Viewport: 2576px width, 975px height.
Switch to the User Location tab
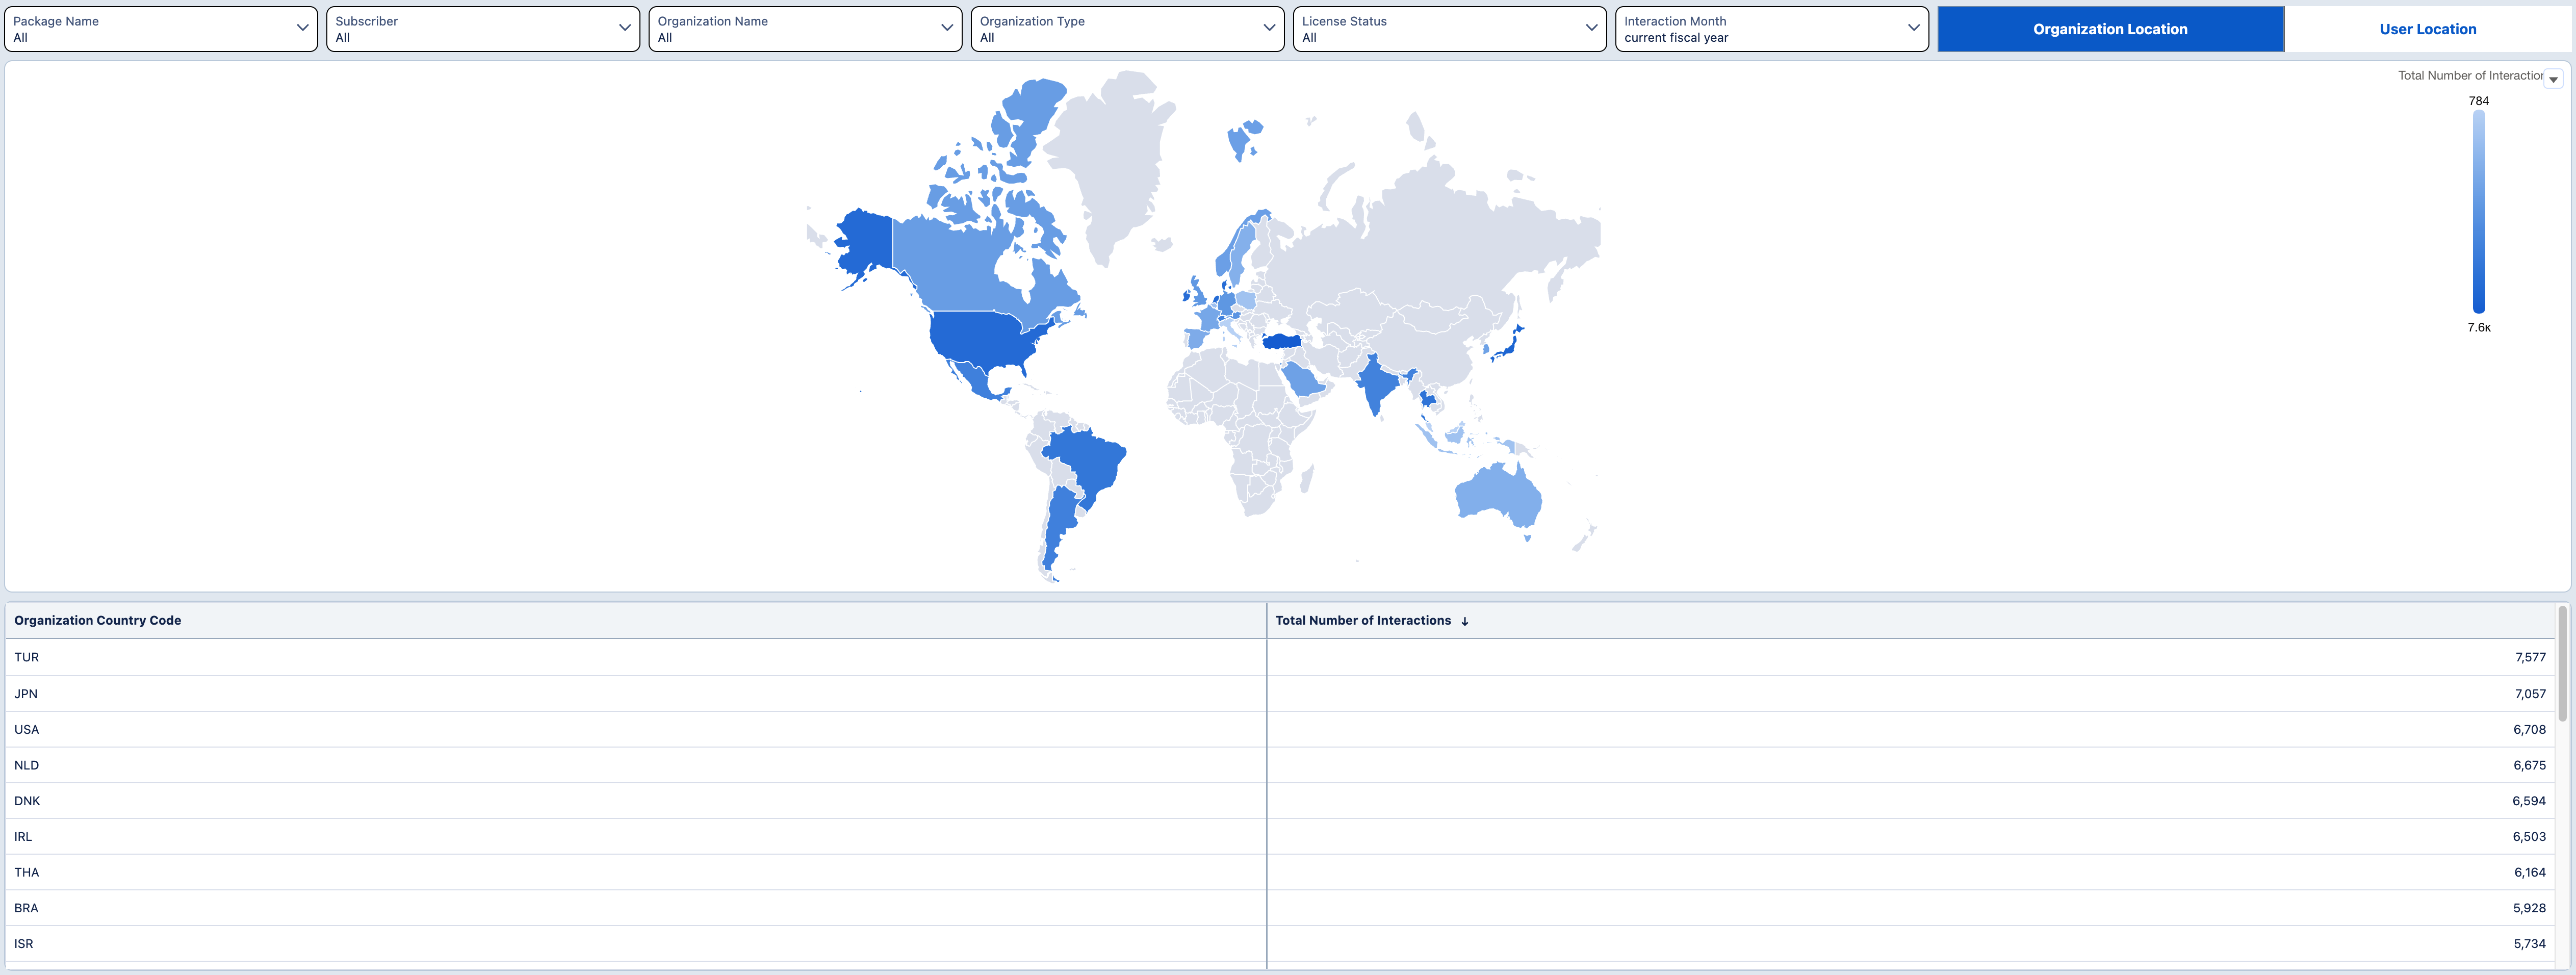2427,29
